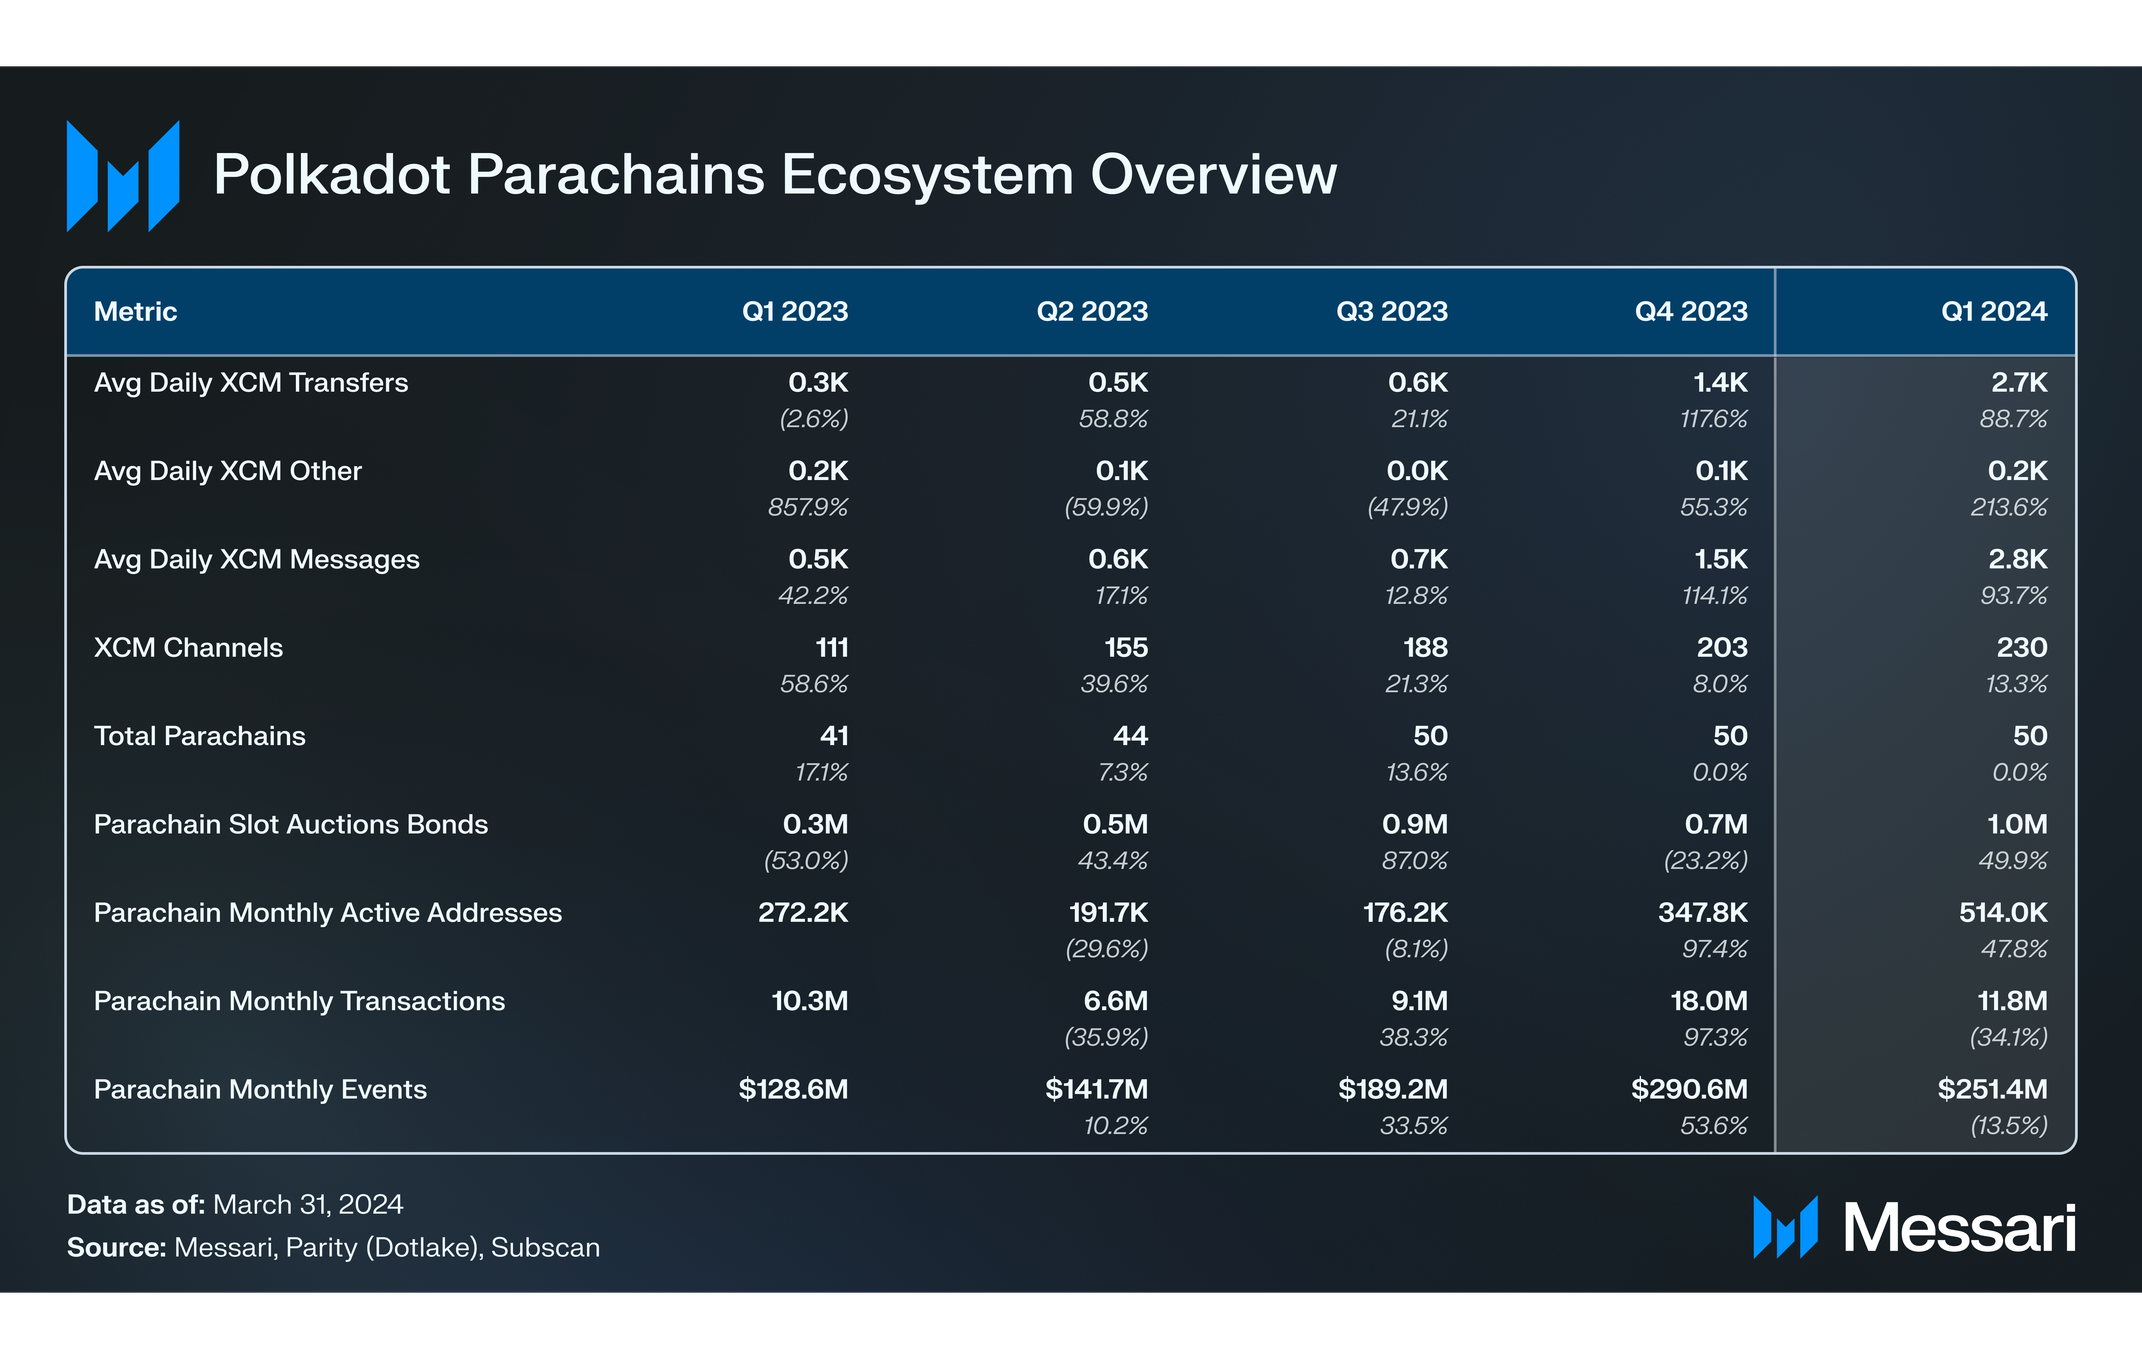The height and width of the screenshot is (1359, 2142).
Task: Click the '0.3K' XCM Transfers value
Action: [x=818, y=383]
